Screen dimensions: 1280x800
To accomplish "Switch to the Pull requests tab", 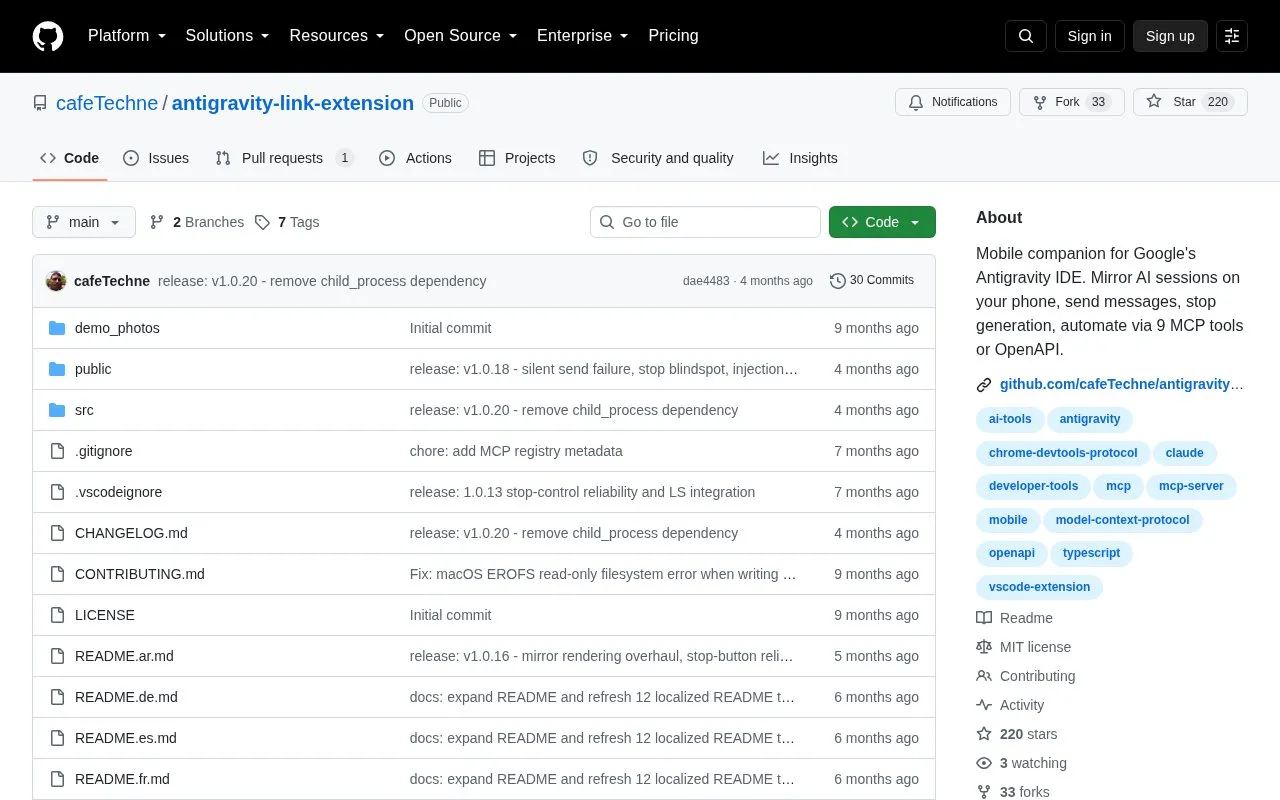I will click(284, 158).
